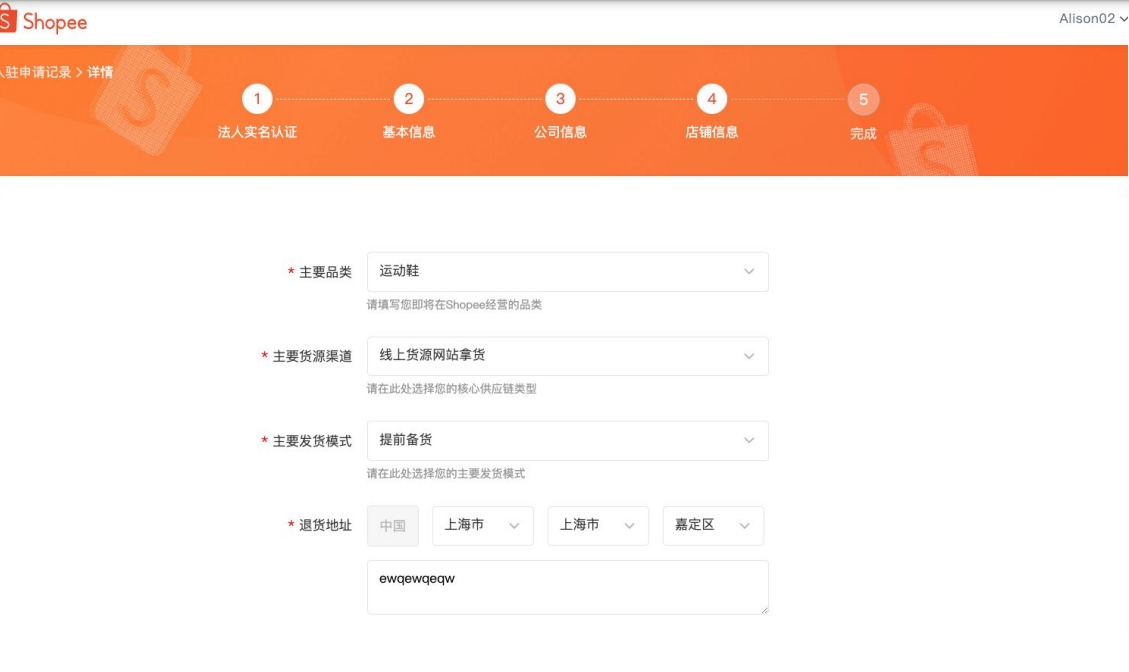Click the return address text area
The image size is (1129, 672).
coord(566,586)
